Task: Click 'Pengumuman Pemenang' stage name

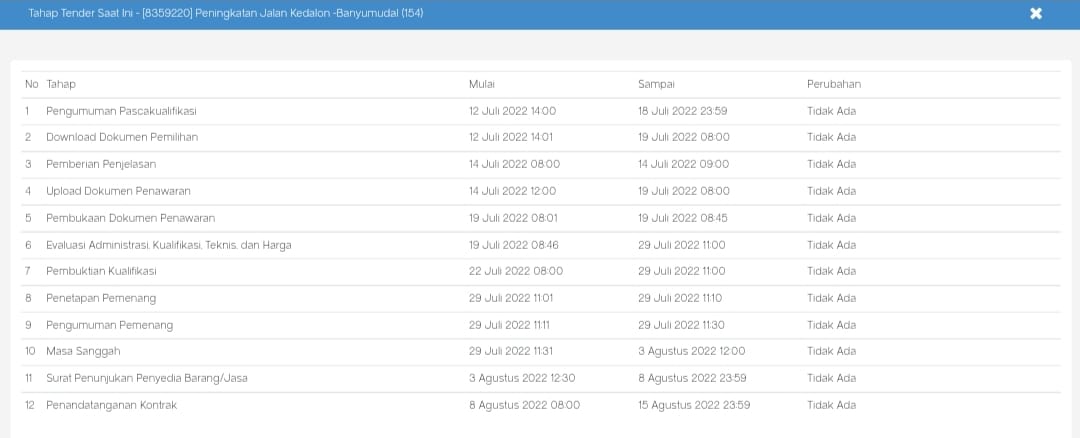Action: (x=109, y=325)
